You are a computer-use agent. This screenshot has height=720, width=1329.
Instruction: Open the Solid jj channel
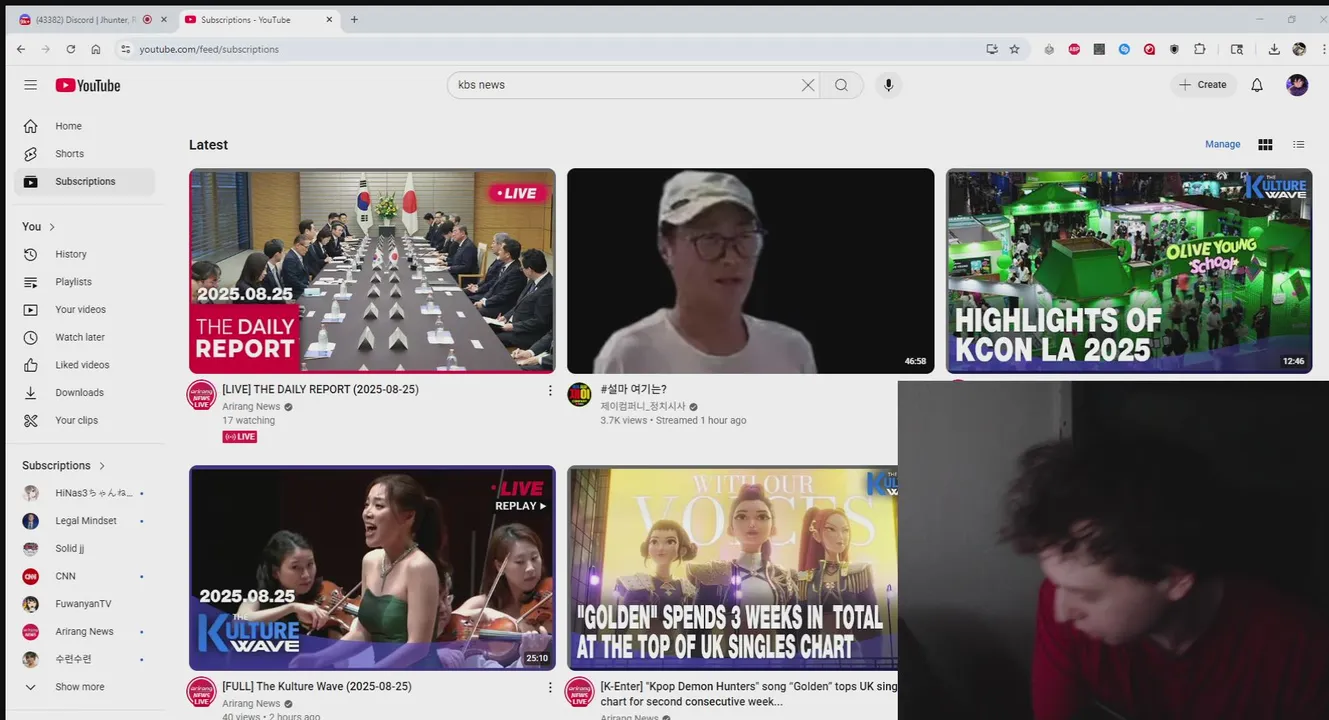pyautogui.click(x=85, y=549)
